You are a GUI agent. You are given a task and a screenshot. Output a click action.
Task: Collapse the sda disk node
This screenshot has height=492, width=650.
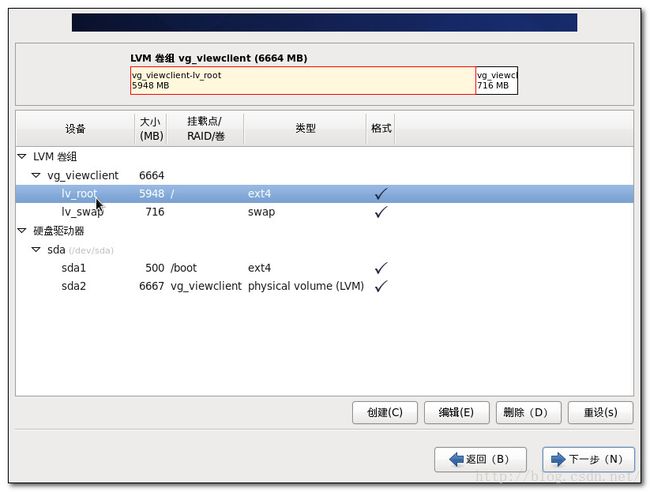pos(36,250)
